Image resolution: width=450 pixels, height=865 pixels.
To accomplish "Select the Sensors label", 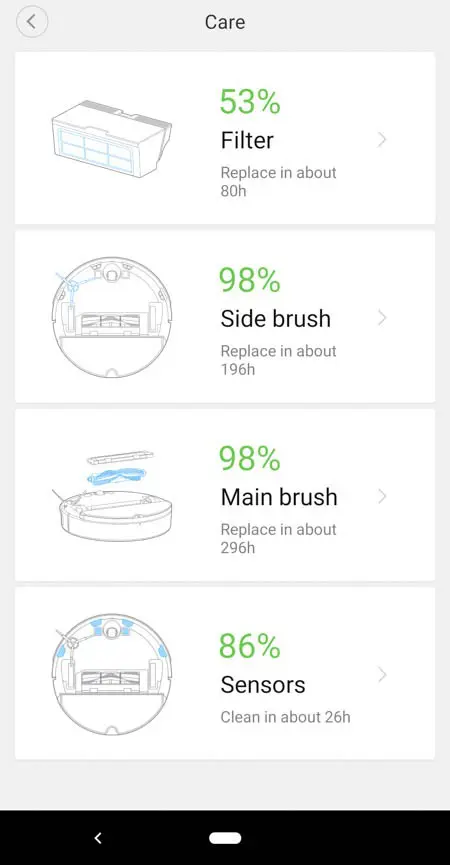I will tap(263, 685).
